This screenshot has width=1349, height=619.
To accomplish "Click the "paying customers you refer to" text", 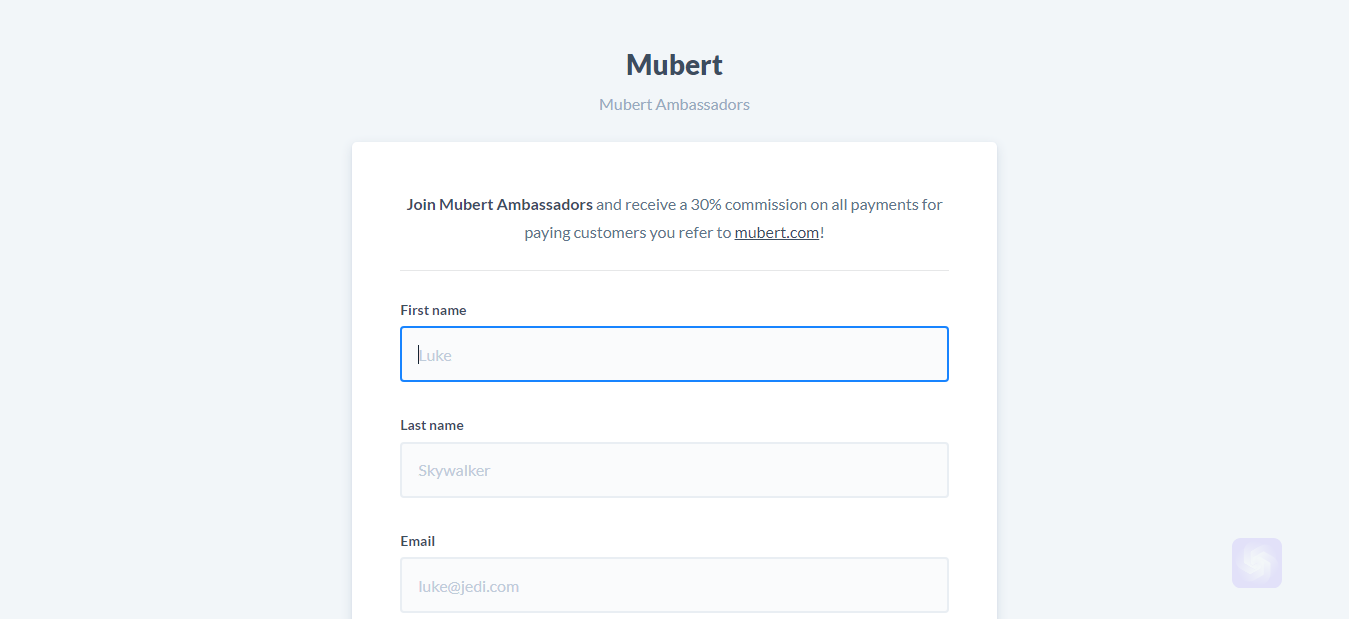I will click(627, 233).
